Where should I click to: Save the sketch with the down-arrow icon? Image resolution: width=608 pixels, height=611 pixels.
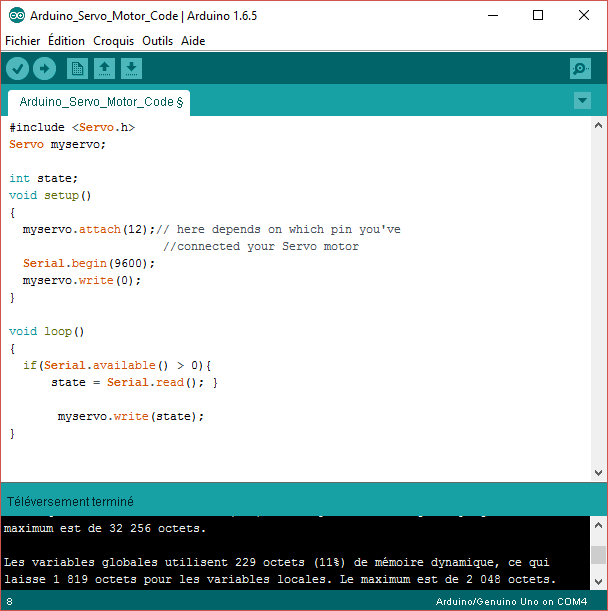(x=131, y=69)
